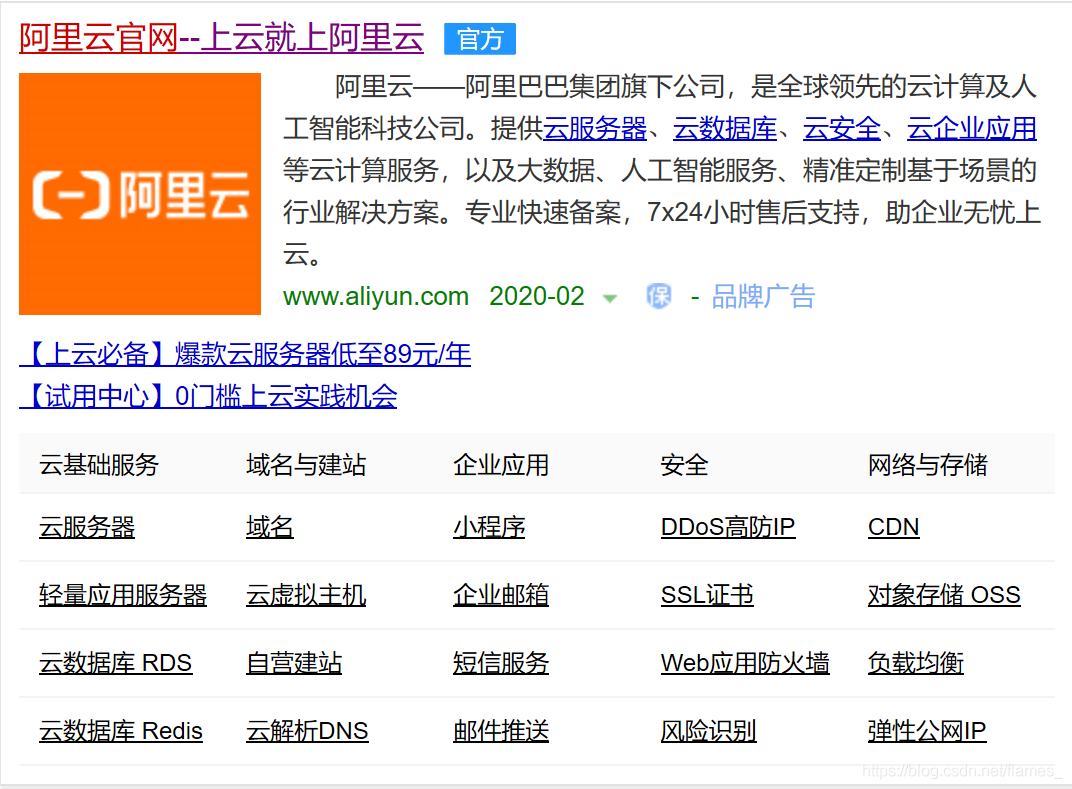Follow the 云数据库 link in the description

click(x=725, y=129)
